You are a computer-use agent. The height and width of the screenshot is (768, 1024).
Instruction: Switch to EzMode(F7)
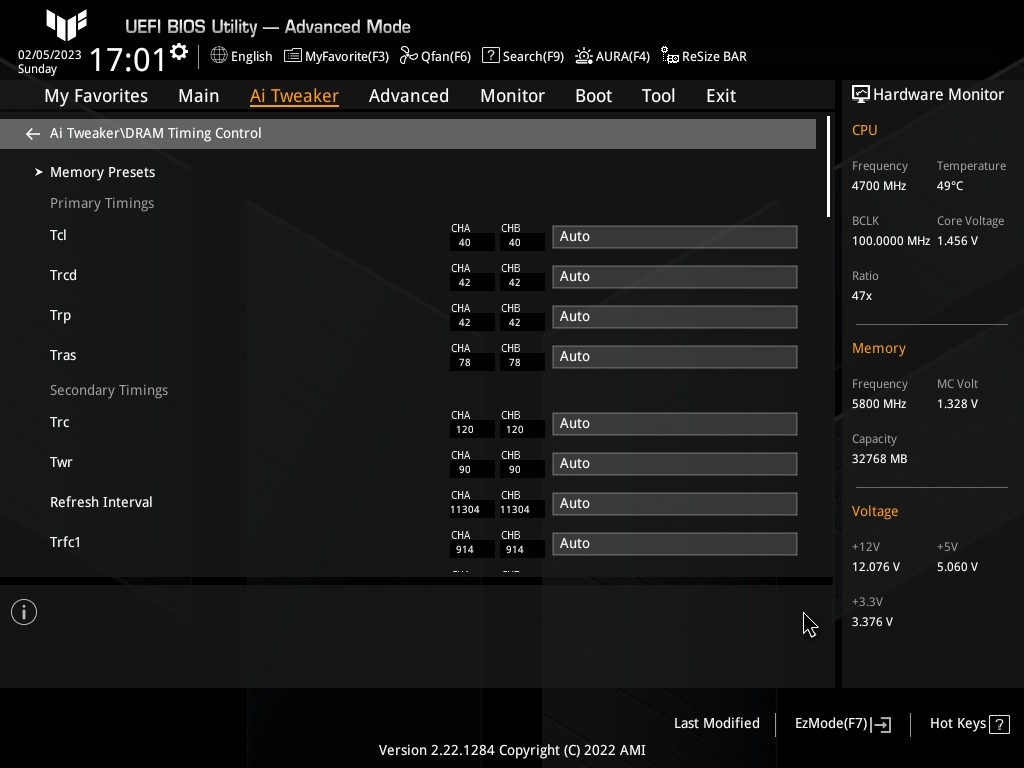842,723
